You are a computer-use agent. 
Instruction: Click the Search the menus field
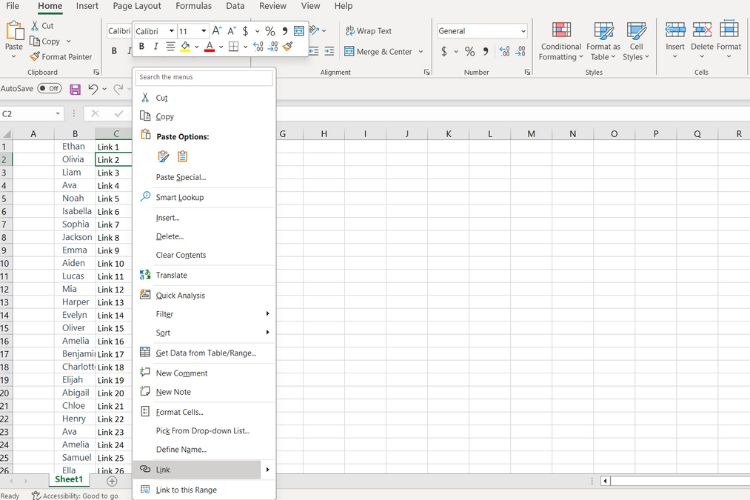click(x=204, y=77)
